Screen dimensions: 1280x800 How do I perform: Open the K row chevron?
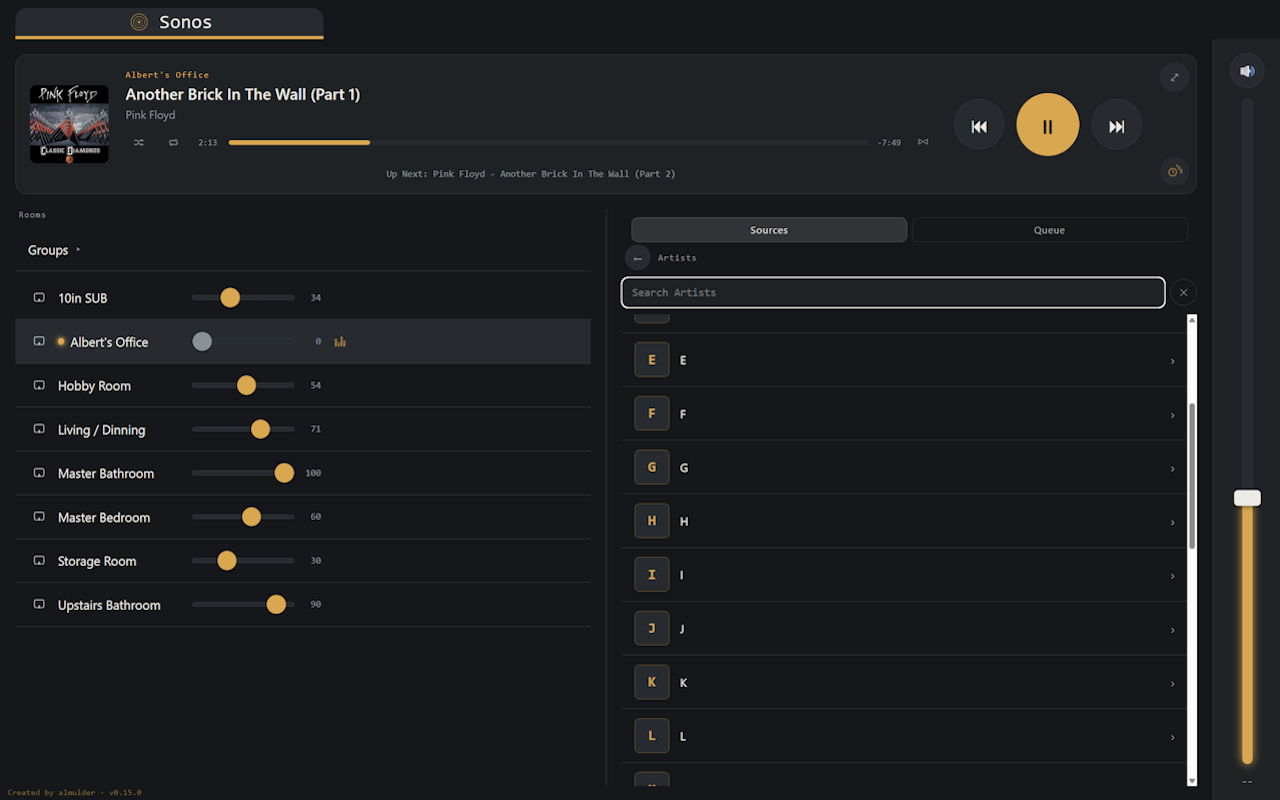(x=1173, y=684)
